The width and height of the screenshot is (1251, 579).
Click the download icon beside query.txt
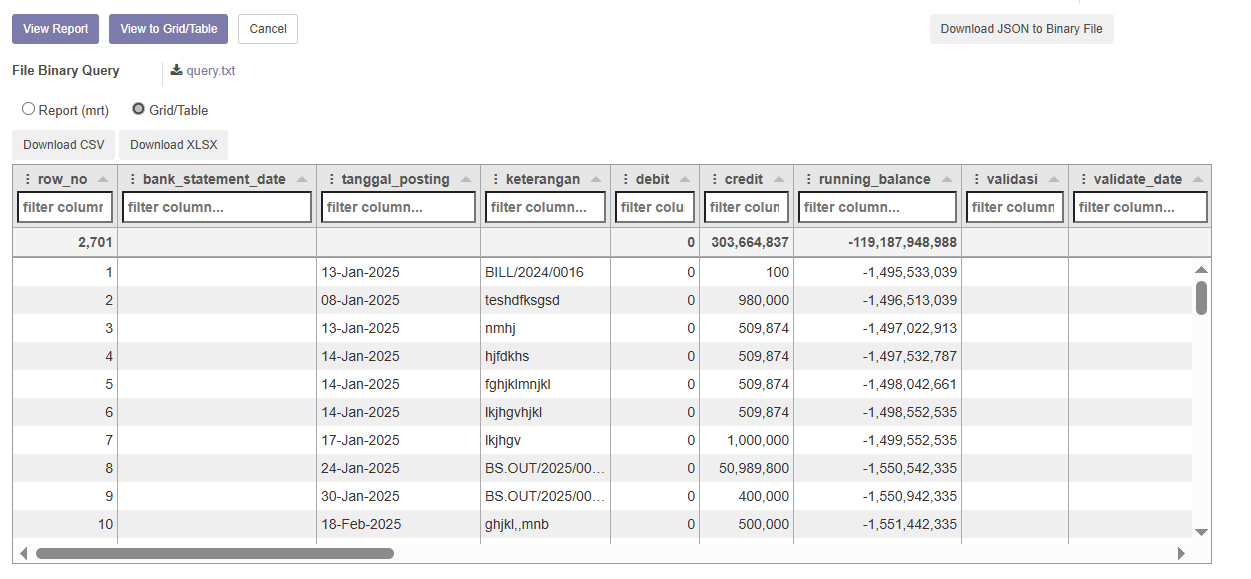coord(176,71)
